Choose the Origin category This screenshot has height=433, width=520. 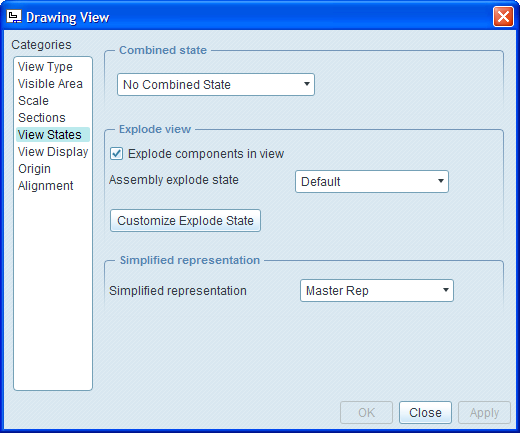coord(34,169)
